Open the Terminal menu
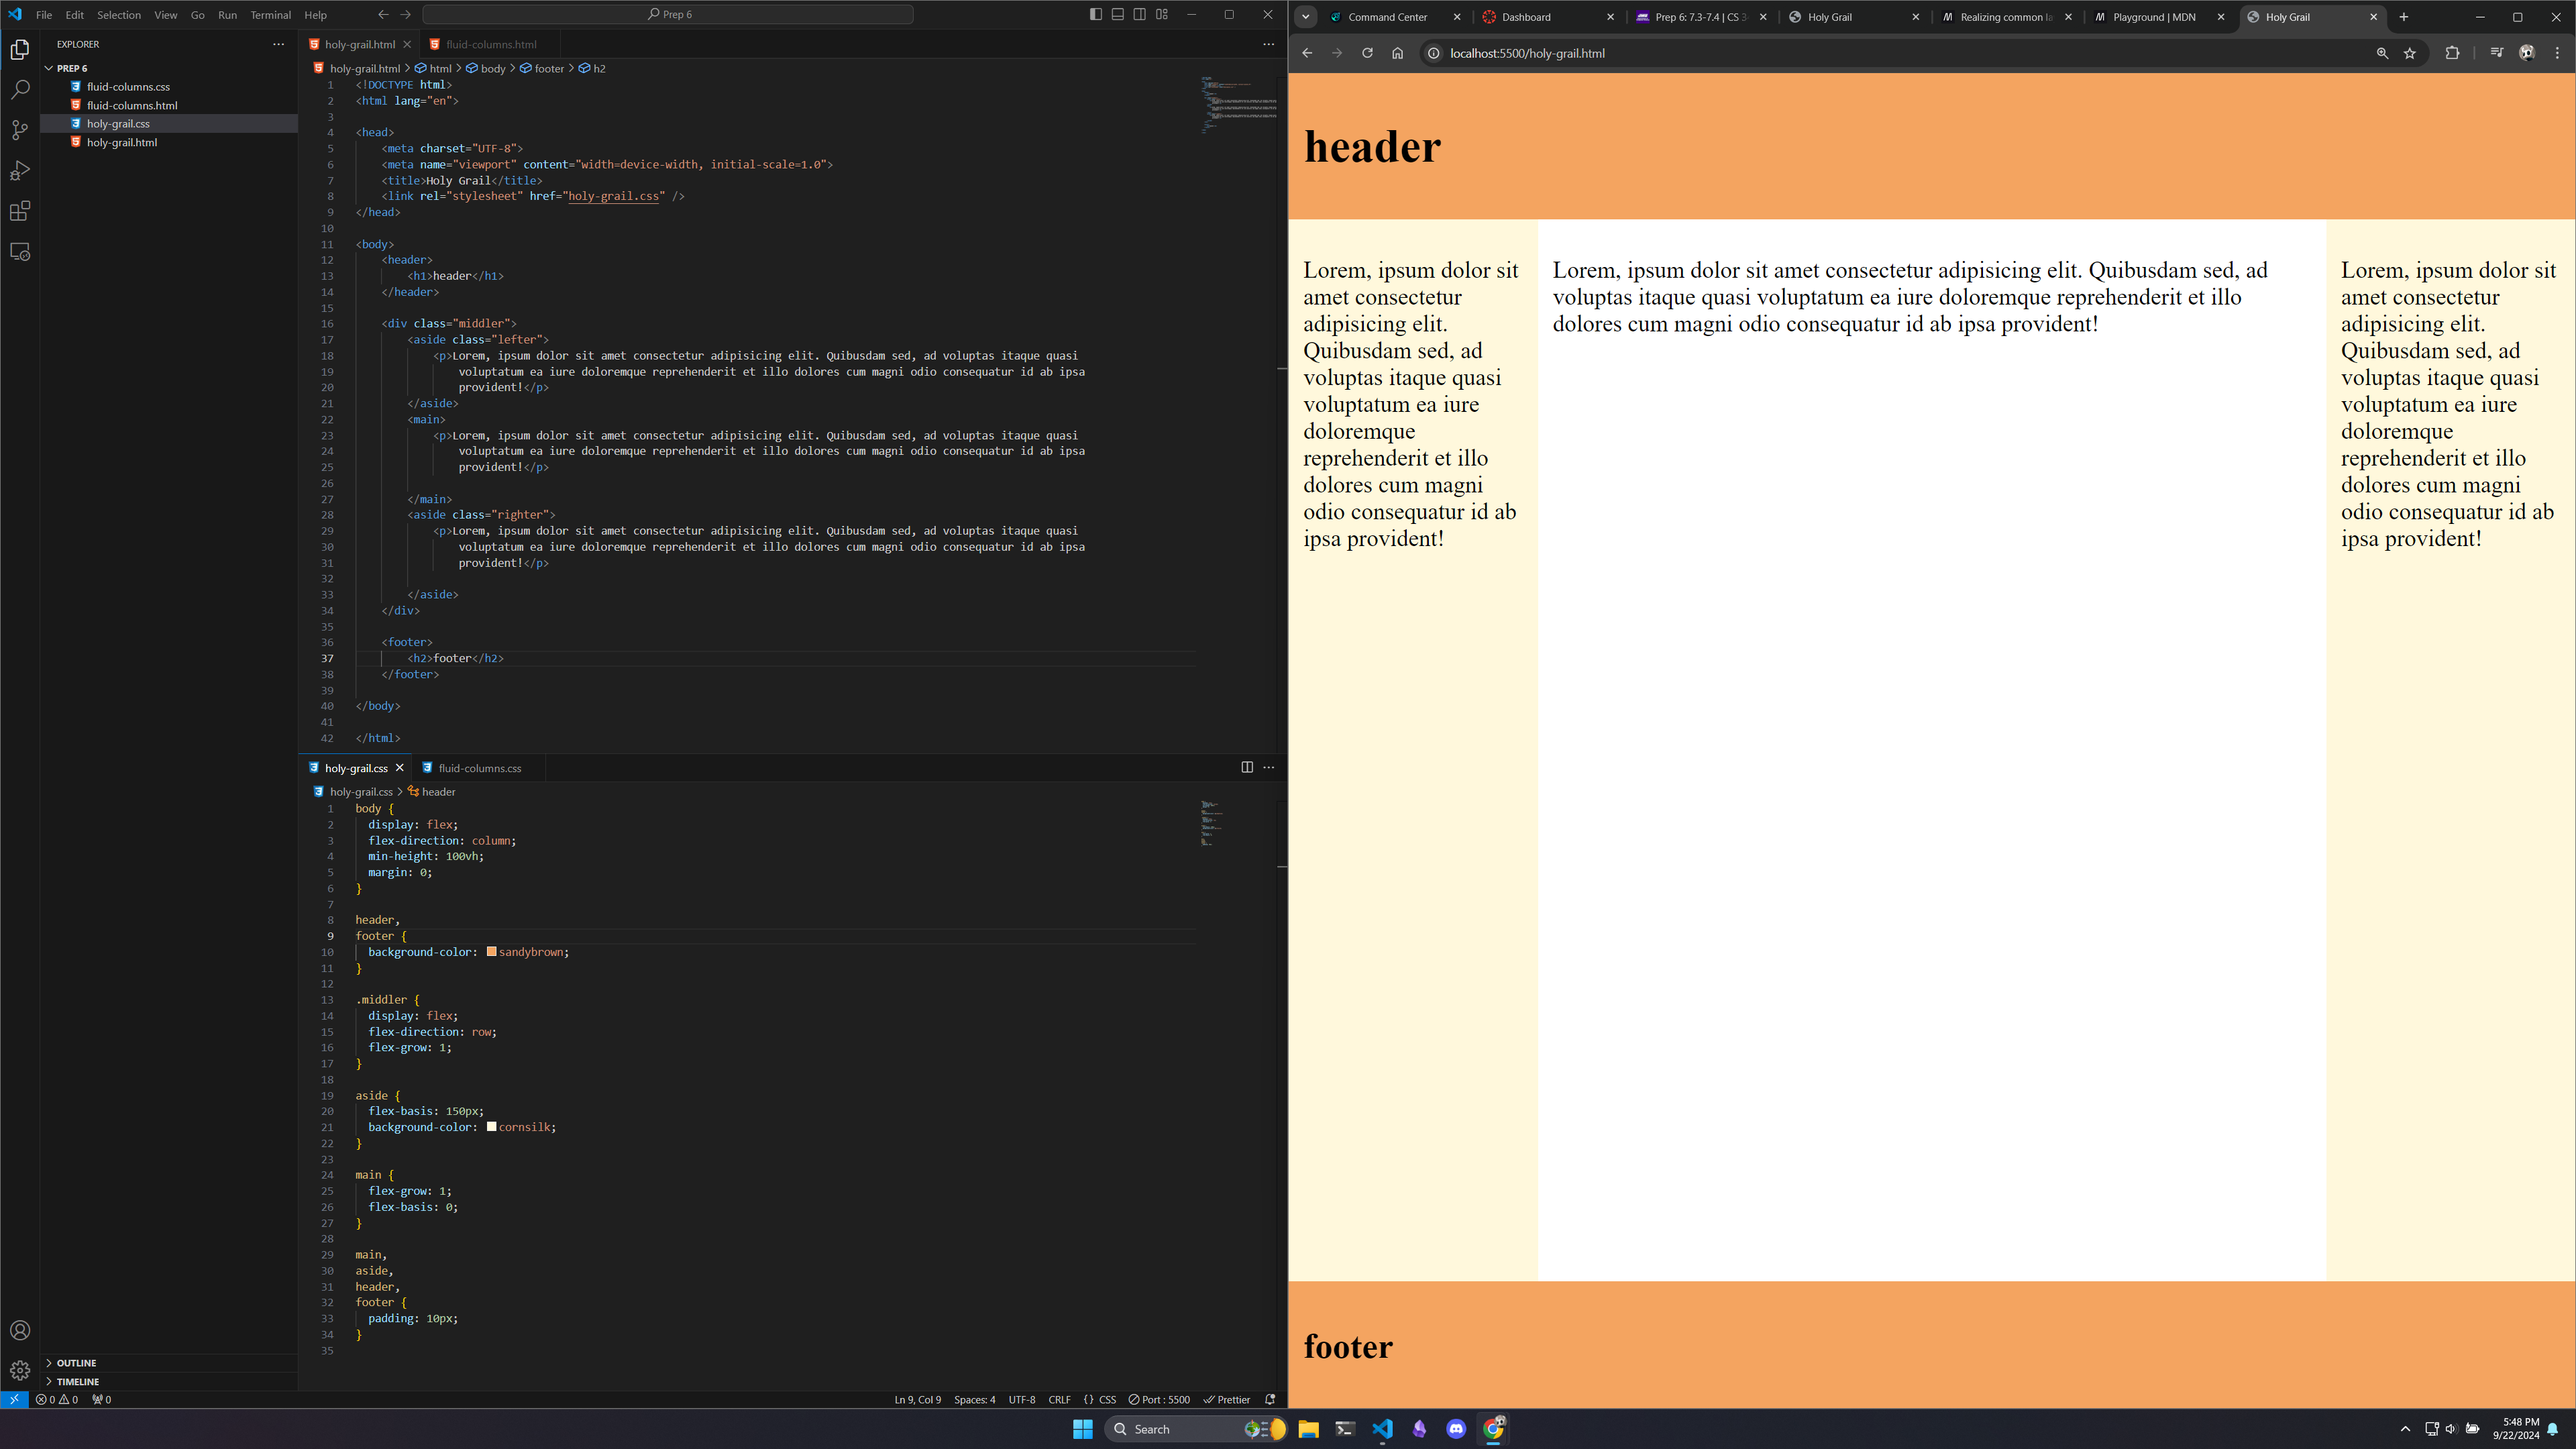 click(270, 15)
